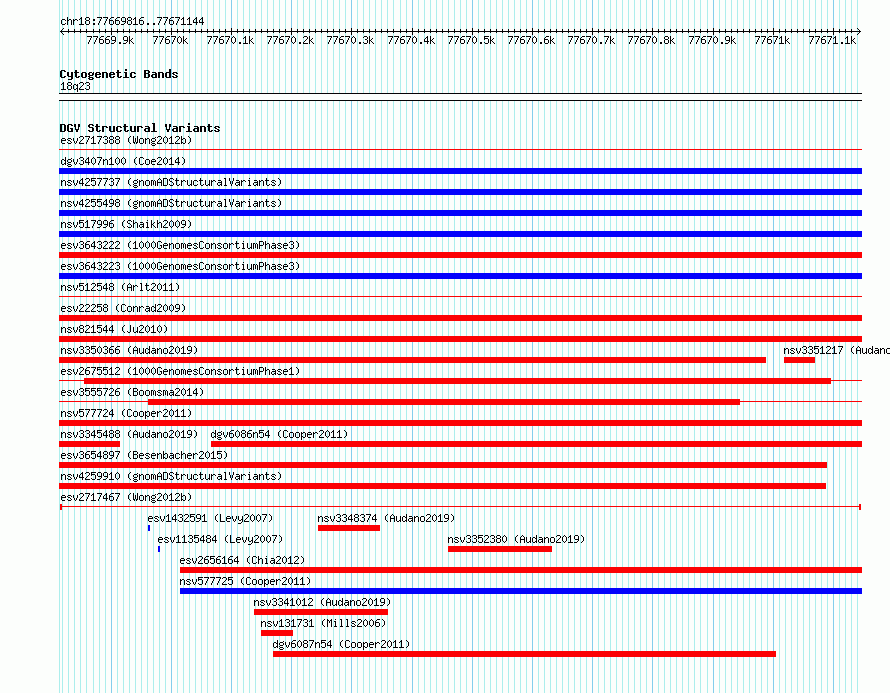Click dgv6087n54 (Cooper2011) label

[341, 644]
